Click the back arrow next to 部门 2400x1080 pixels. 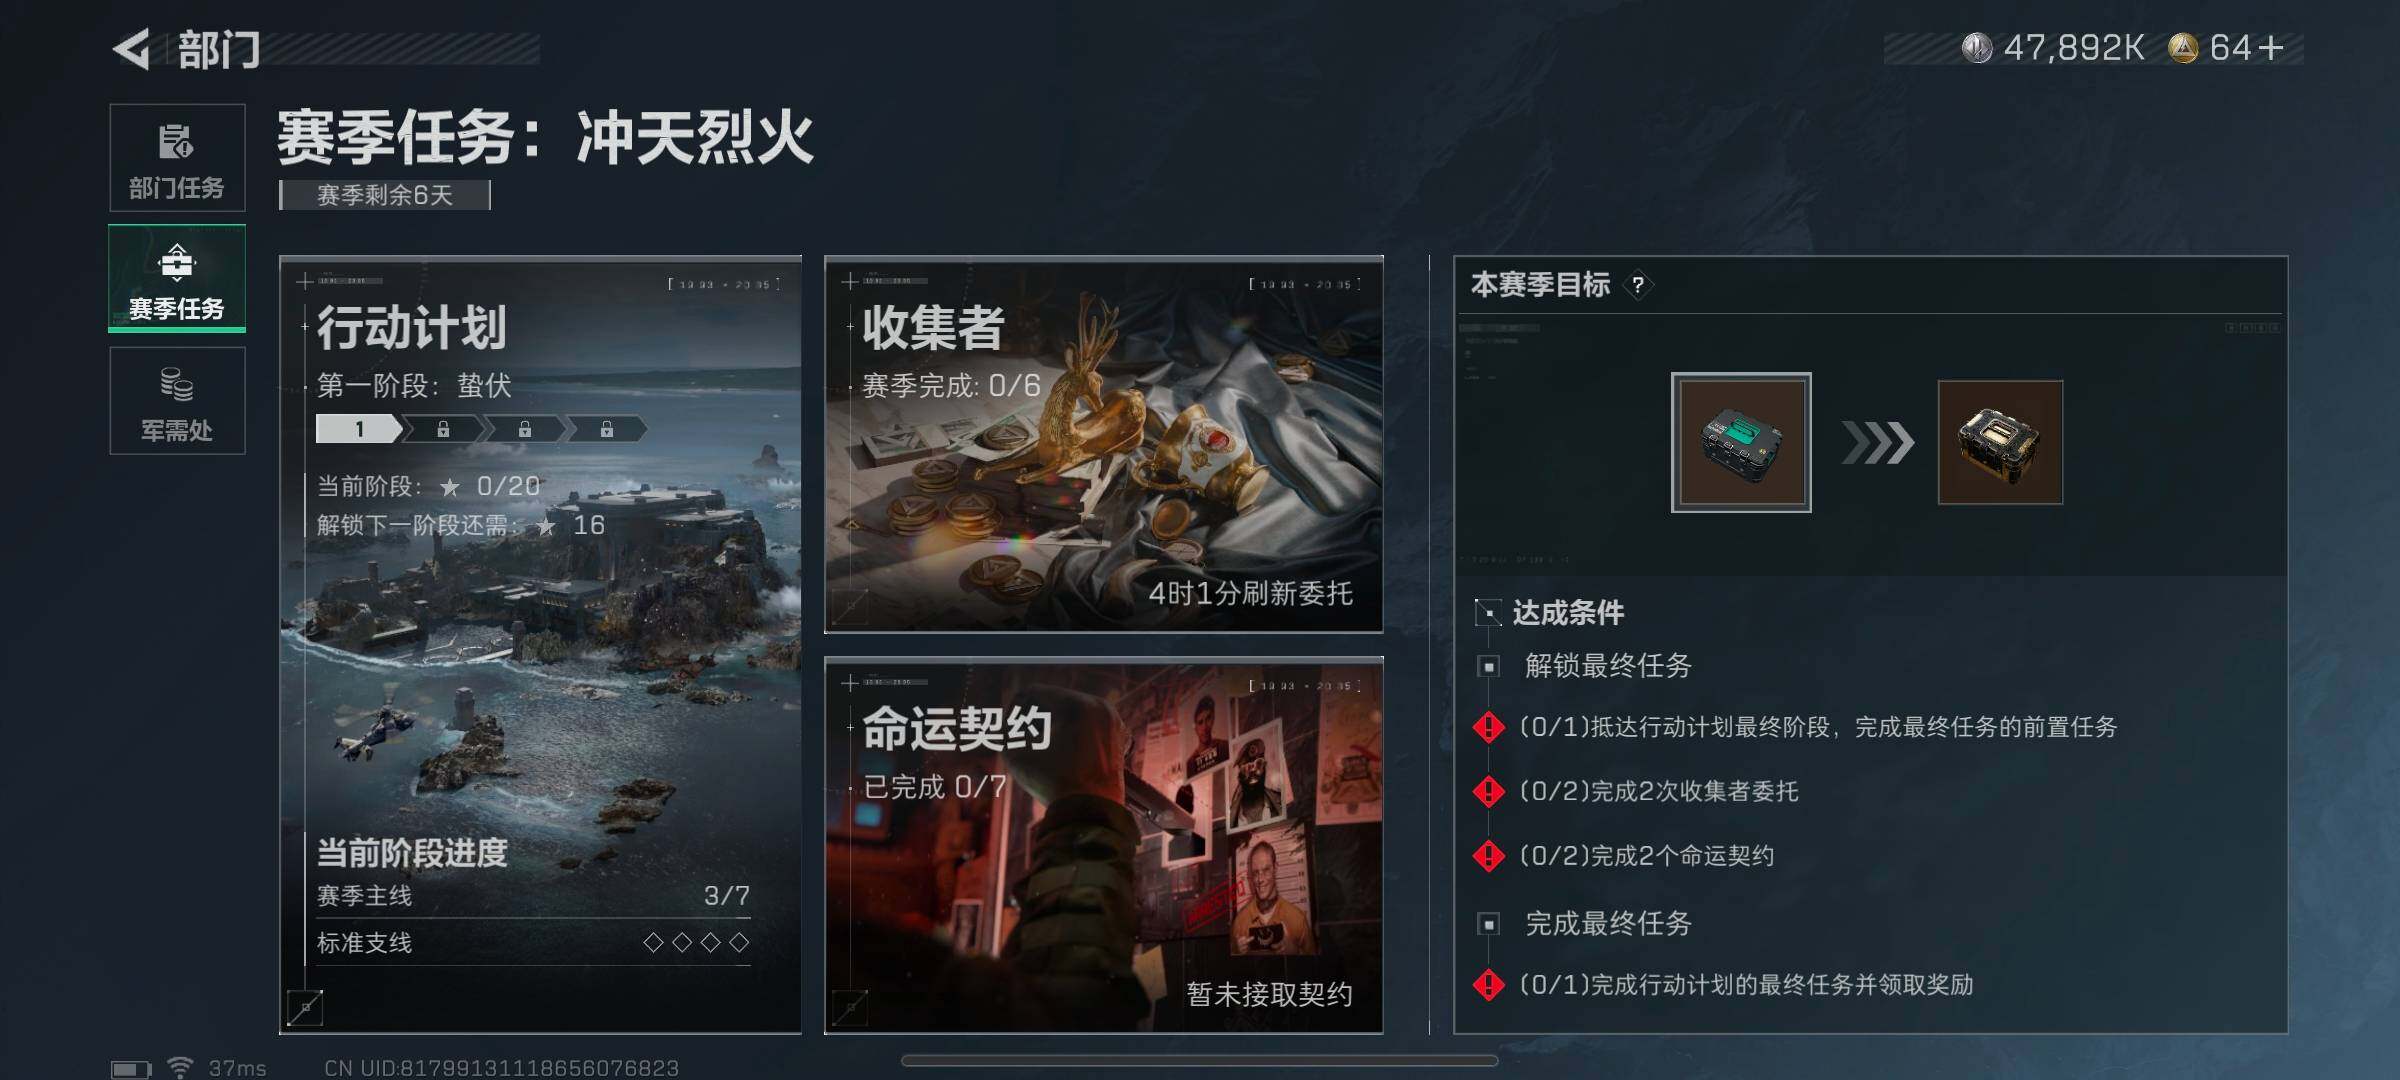131,49
